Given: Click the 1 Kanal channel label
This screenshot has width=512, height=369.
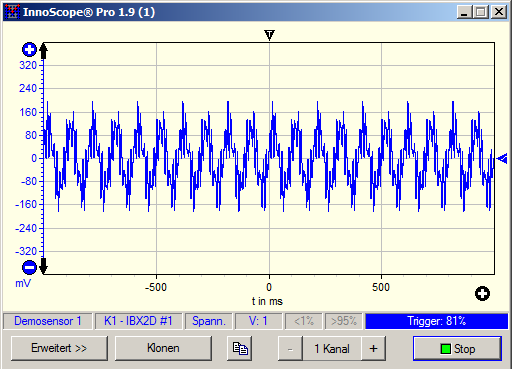Looking at the screenshot, I should [332, 349].
